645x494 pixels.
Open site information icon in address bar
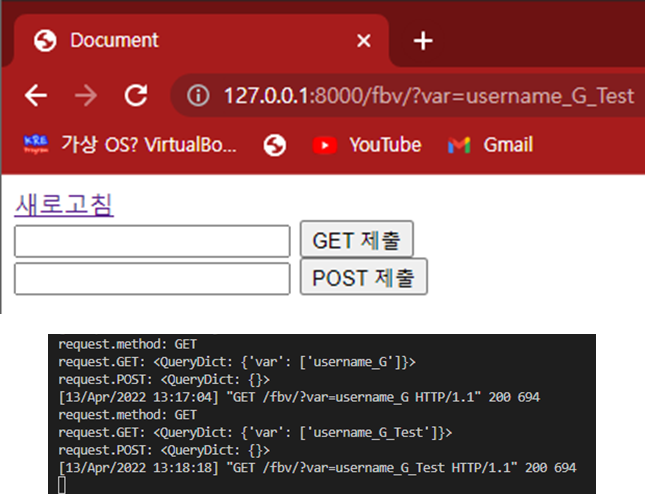click(198, 95)
